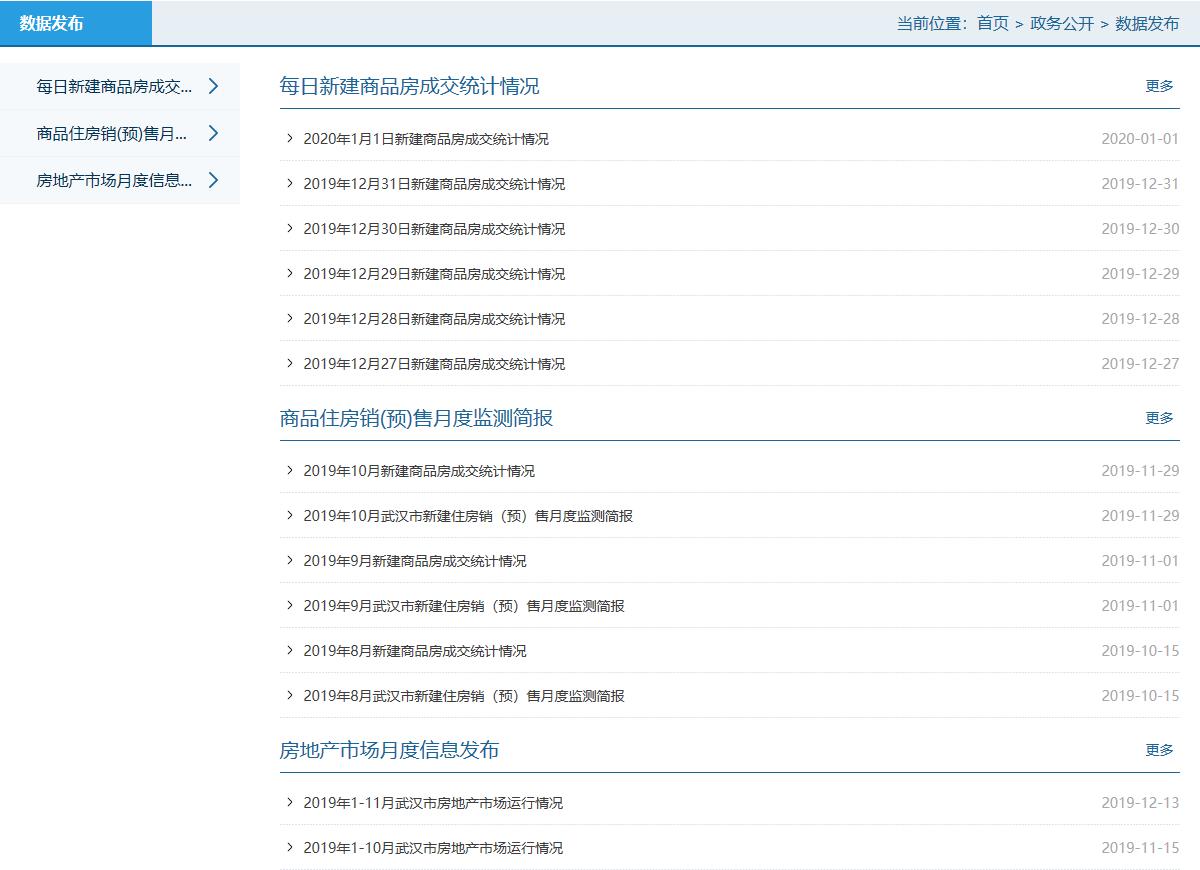Image resolution: width=1200 pixels, height=870 pixels.
Task: Click chevron beside 商品住房销(预)售月 sidebar item
Action: [213, 133]
